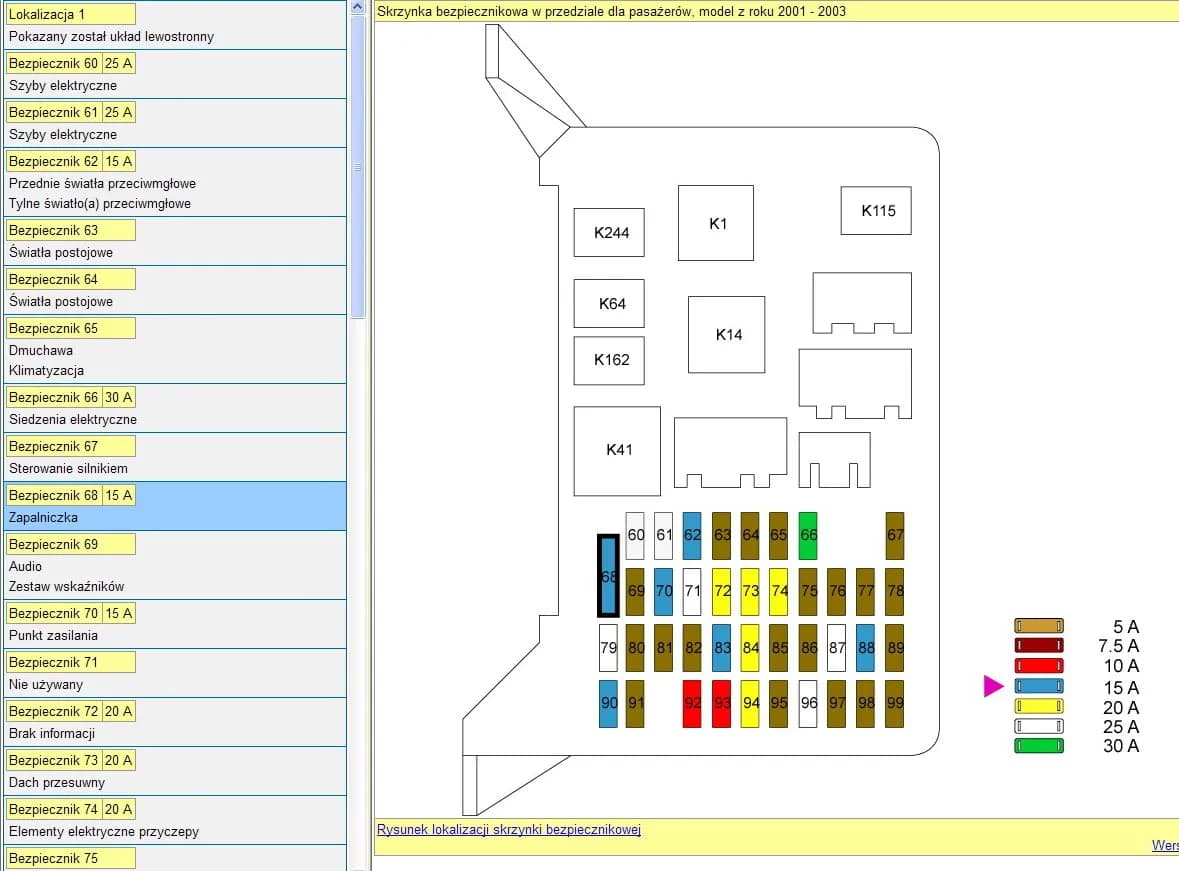This screenshot has height=871, width=1179.
Task: Select relay K115 in fuse box
Action: click(x=876, y=211)
